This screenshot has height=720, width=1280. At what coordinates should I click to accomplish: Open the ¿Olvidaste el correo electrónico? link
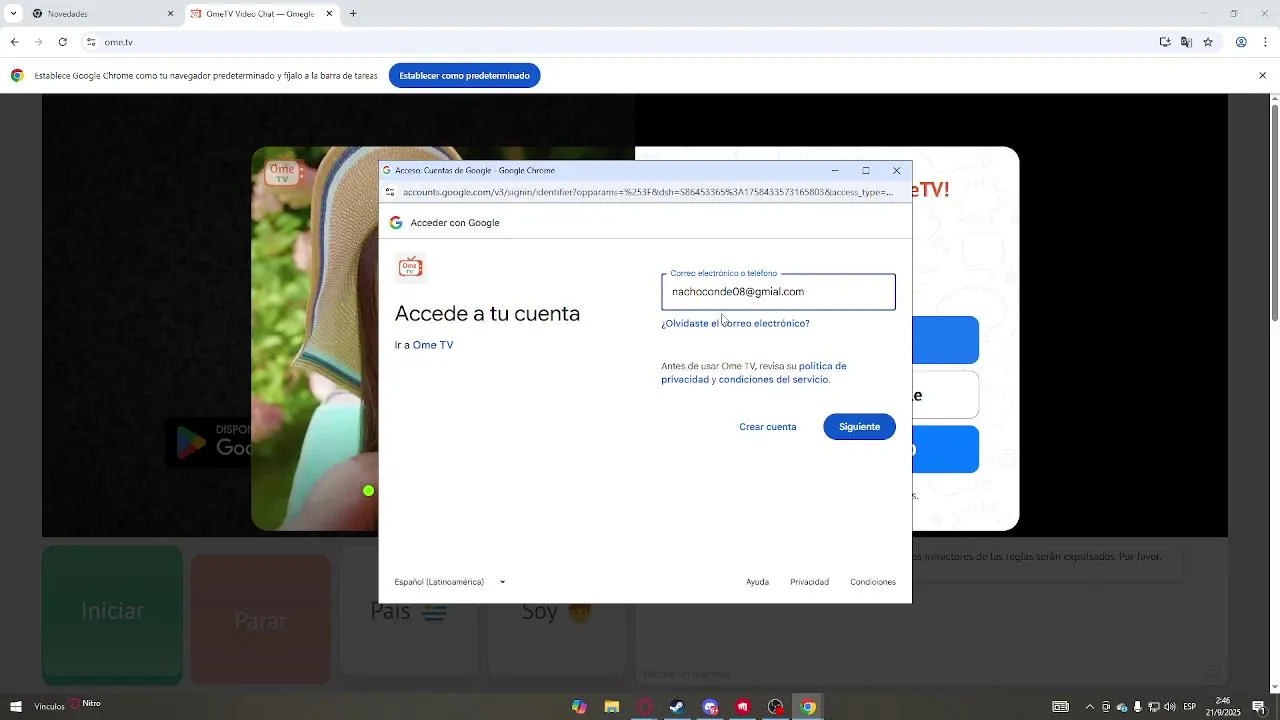click(735, 324)
